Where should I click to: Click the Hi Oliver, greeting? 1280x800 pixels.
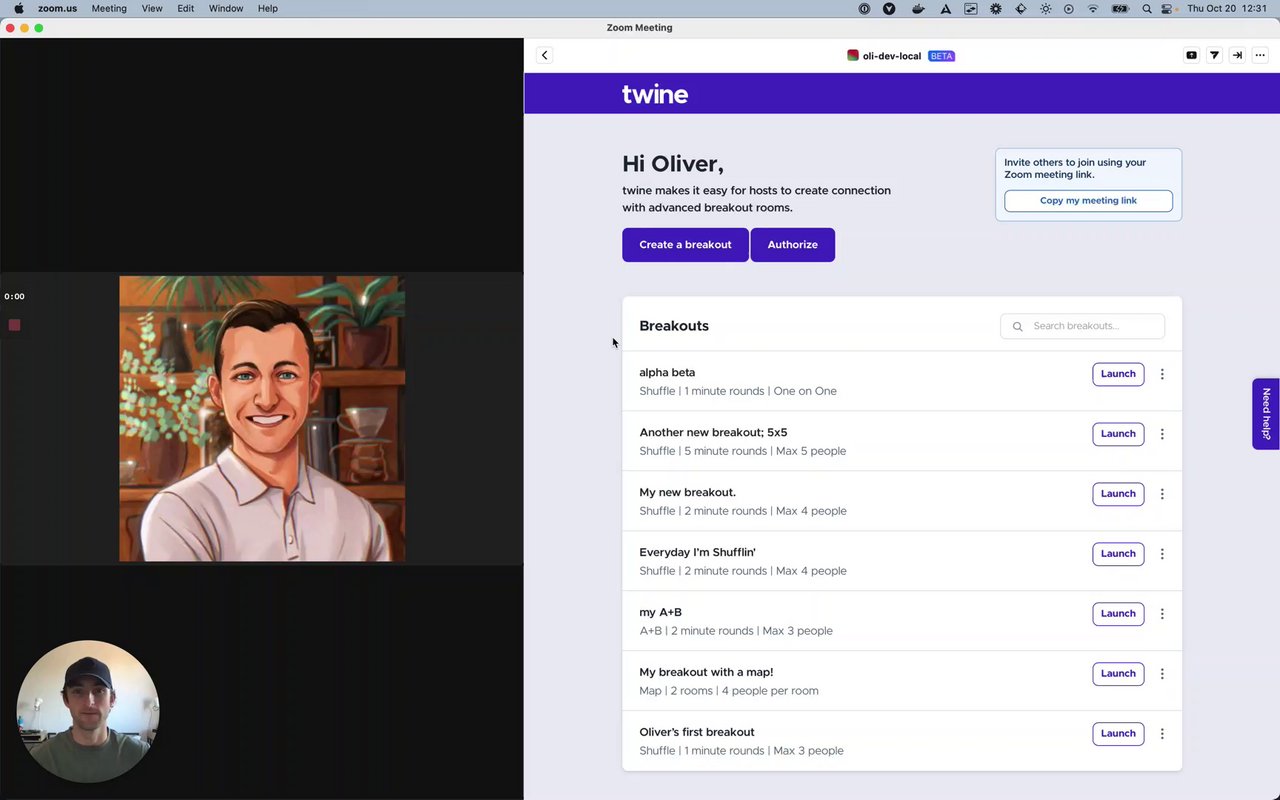pos(673,164)
